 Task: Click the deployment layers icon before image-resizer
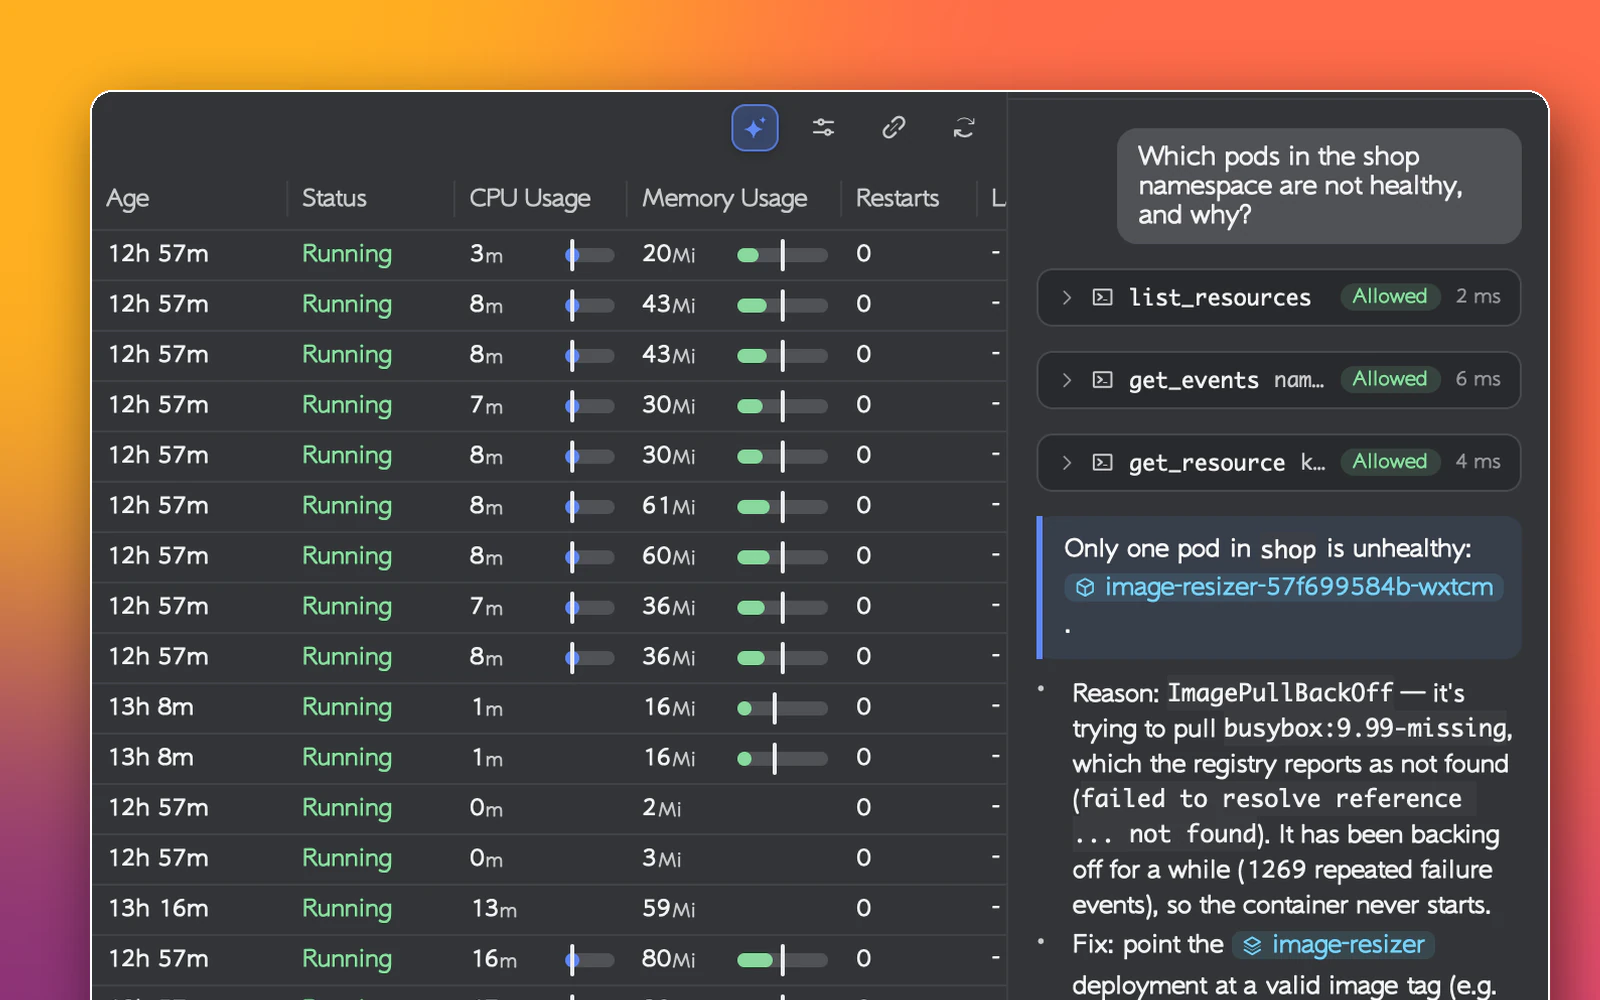pos(1252,945)
